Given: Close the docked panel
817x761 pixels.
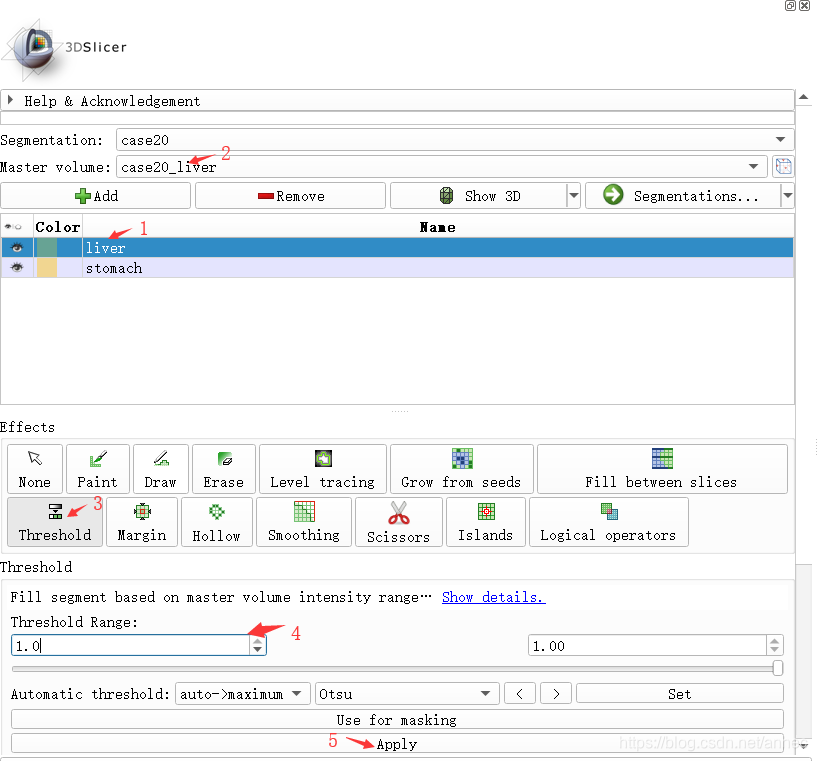Looking at the screenshot, I should tap(804, 6).
